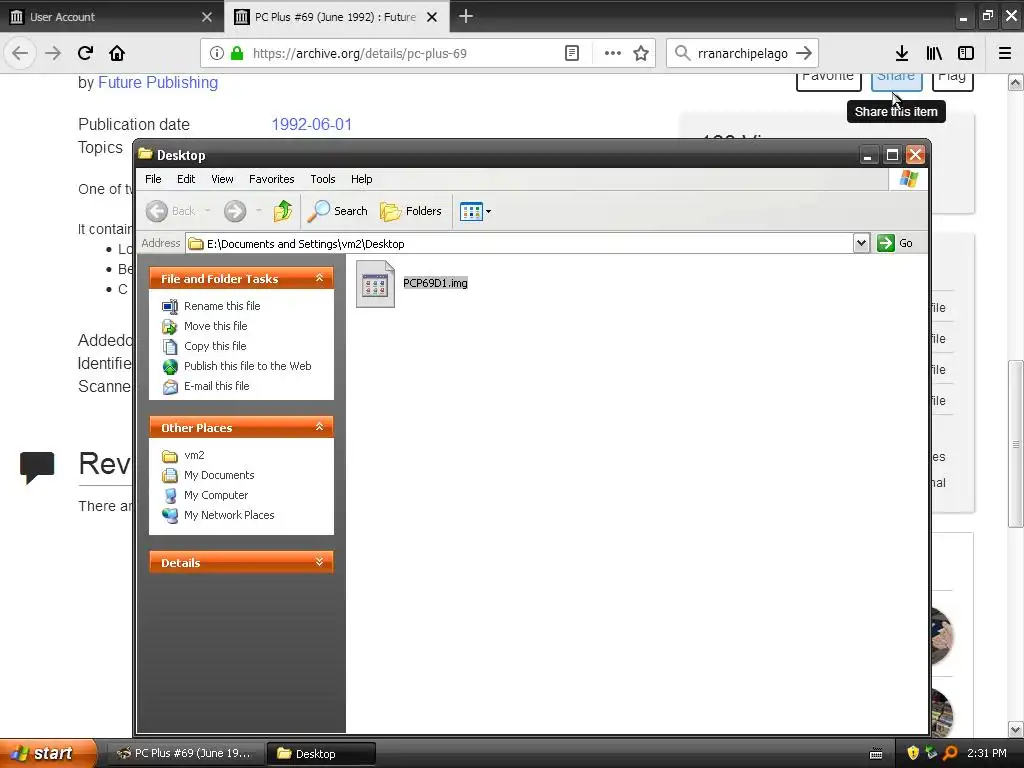Open My Documents in Other Places
The height and width of the screenshot is (768, 1024).
tap(219, 475)
